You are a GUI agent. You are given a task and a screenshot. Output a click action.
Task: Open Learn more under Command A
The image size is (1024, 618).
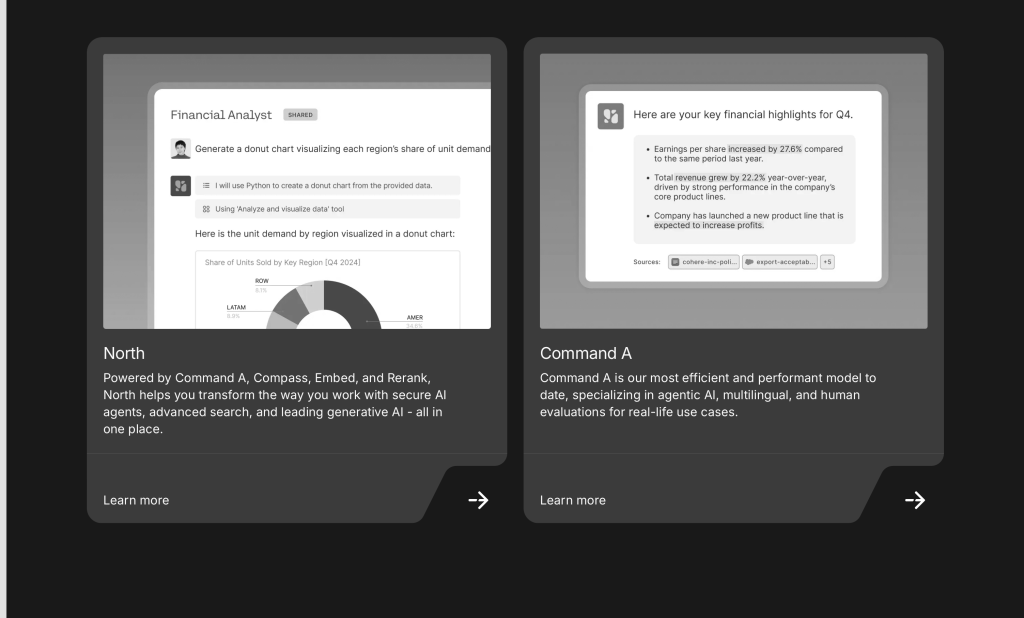[x=573, y=500]
